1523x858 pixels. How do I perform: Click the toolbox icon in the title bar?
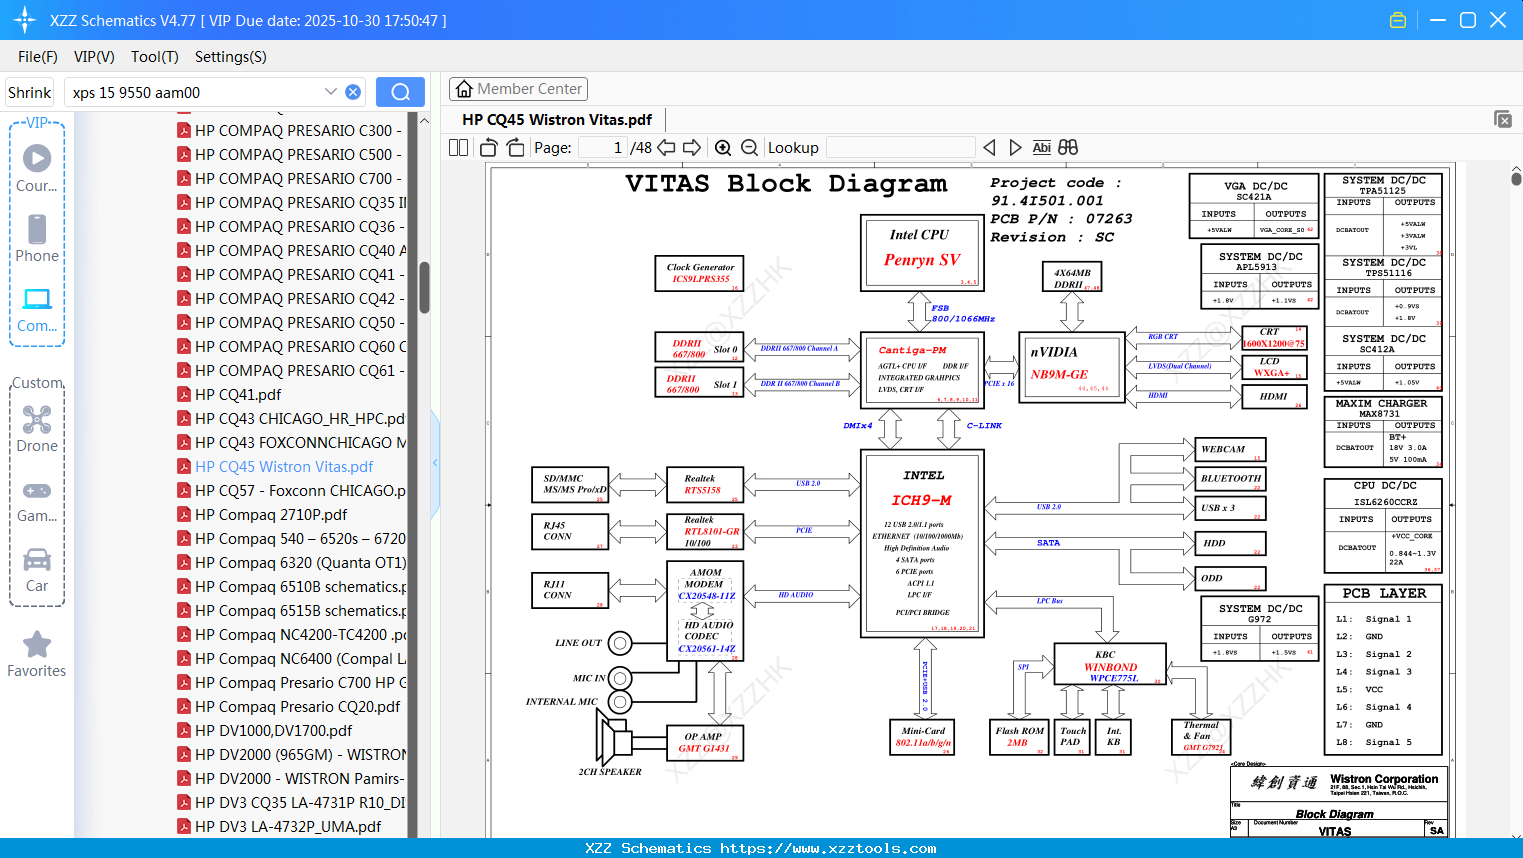[1398, 20]
